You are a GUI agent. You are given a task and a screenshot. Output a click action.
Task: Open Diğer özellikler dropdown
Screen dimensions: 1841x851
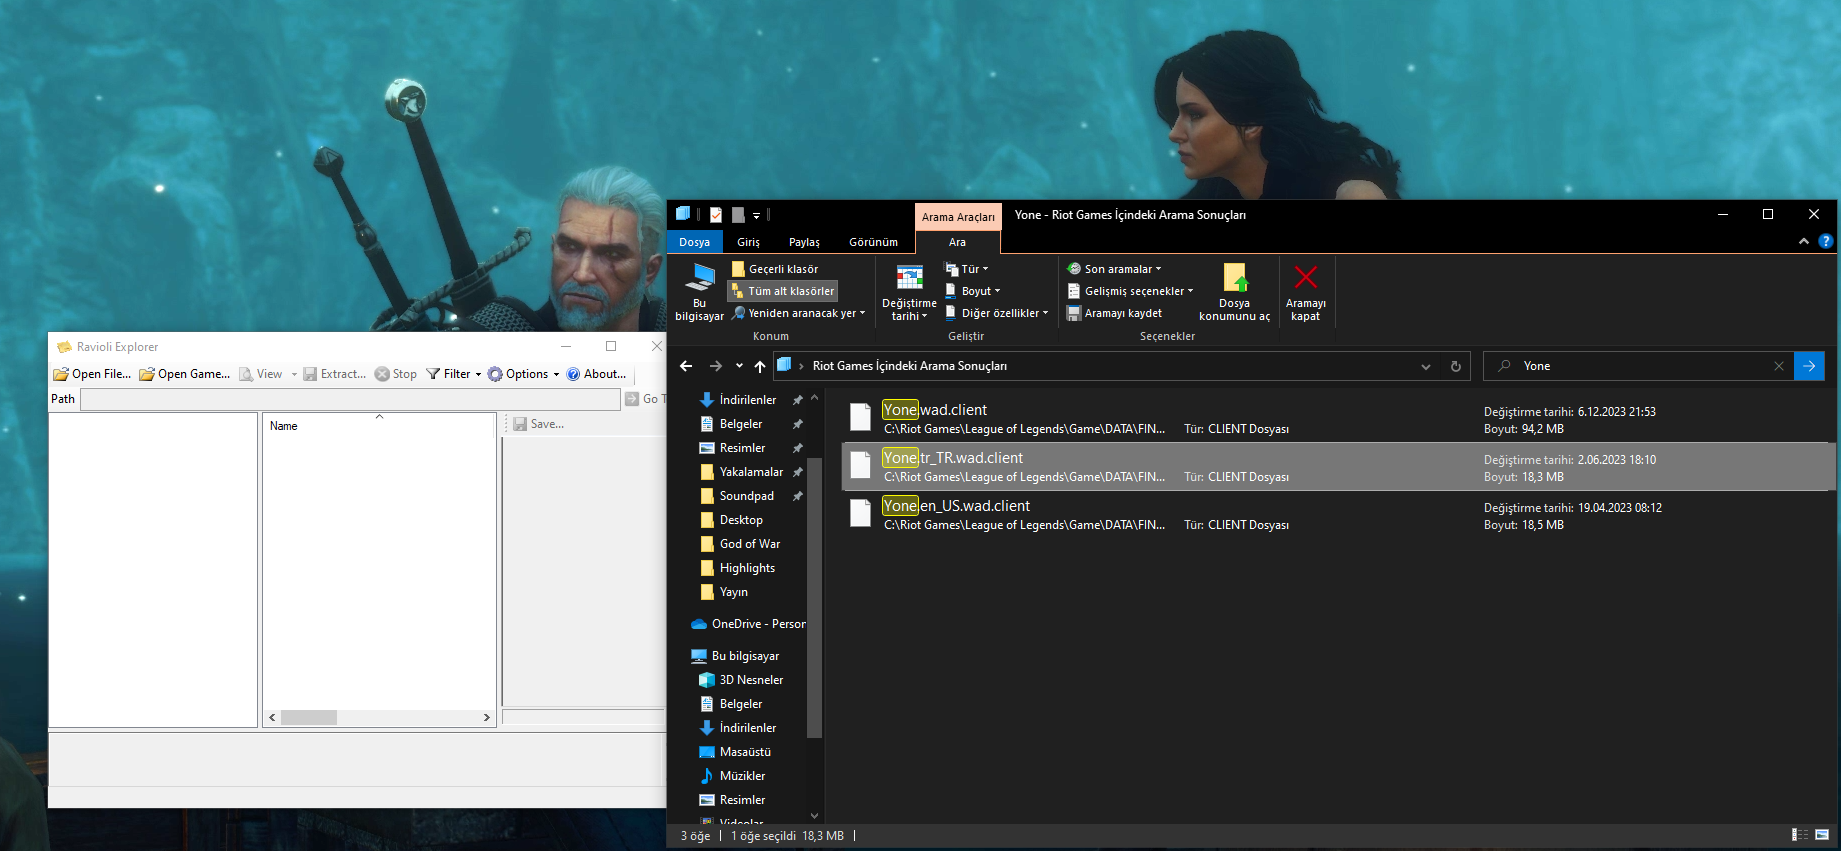point(997,313)
